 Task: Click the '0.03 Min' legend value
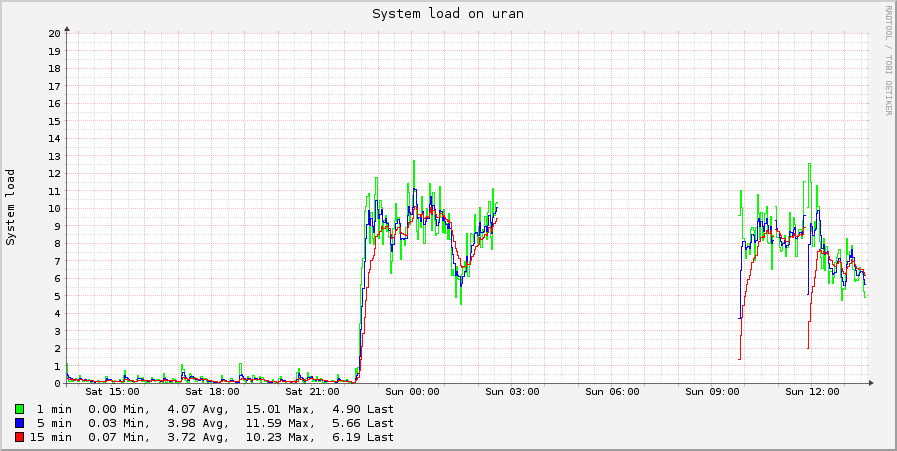pos(119,424)
